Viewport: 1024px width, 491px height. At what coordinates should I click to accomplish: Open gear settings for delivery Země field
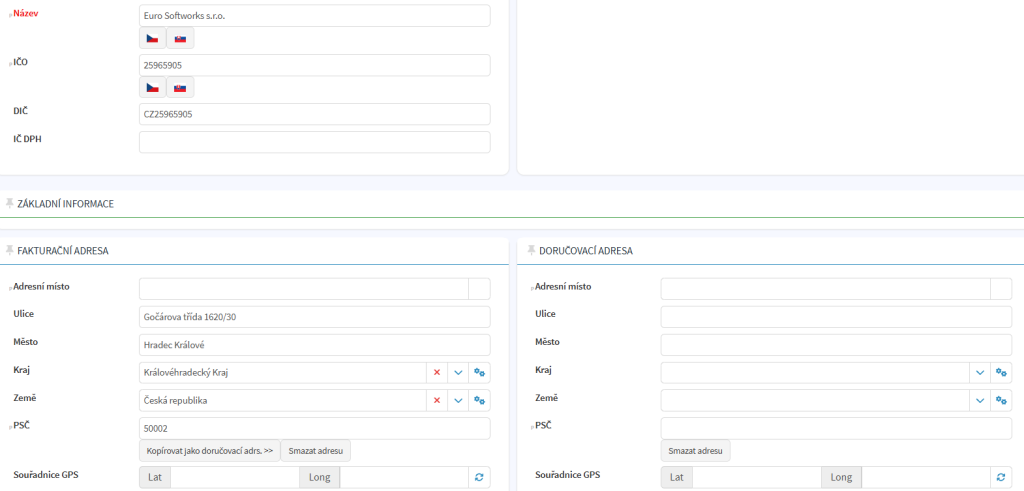pyautogui.click(x=1002, y=401)
